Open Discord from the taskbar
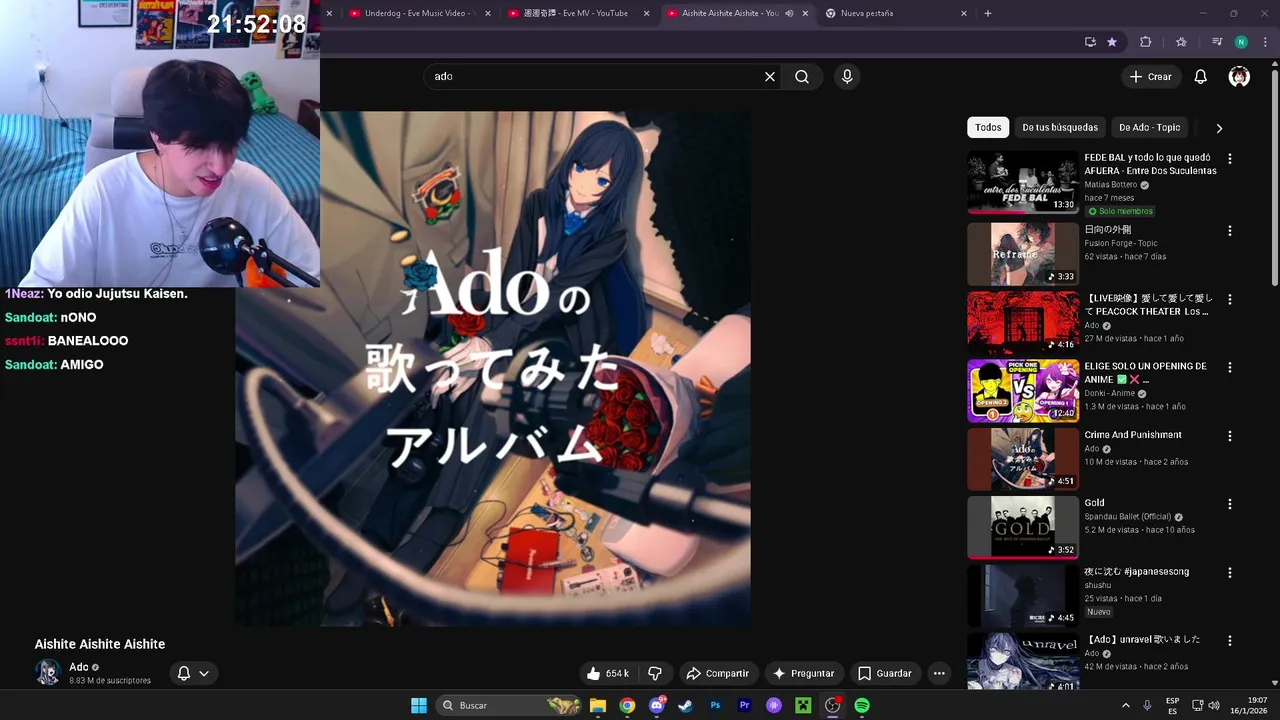 pos(656,705)
